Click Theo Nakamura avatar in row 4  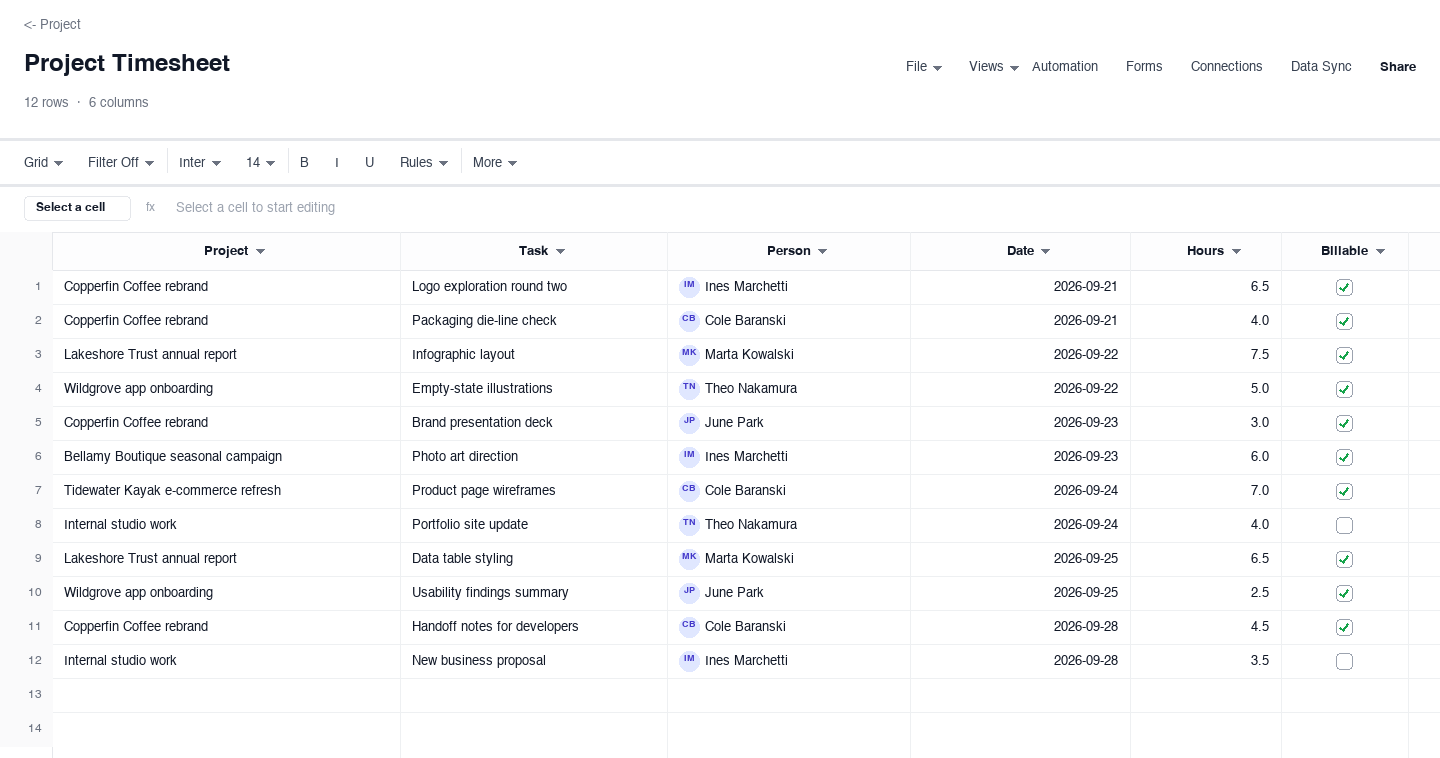click(689, 389)
